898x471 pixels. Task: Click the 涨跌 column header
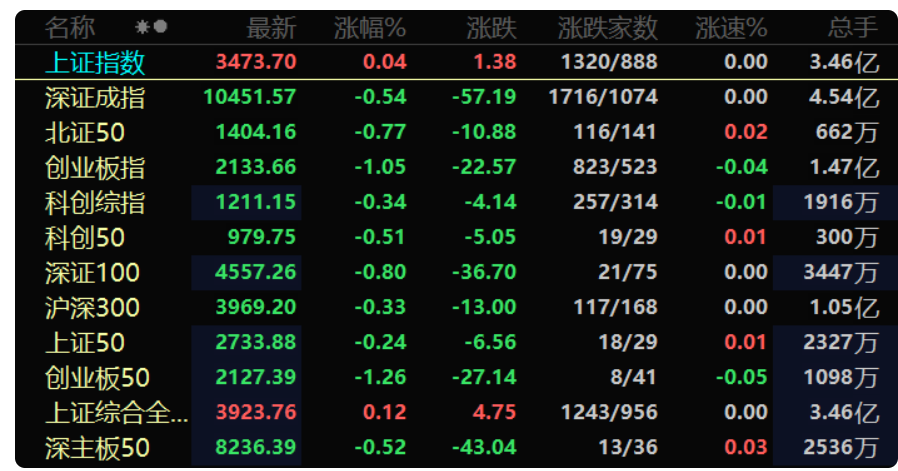(491, 28)
